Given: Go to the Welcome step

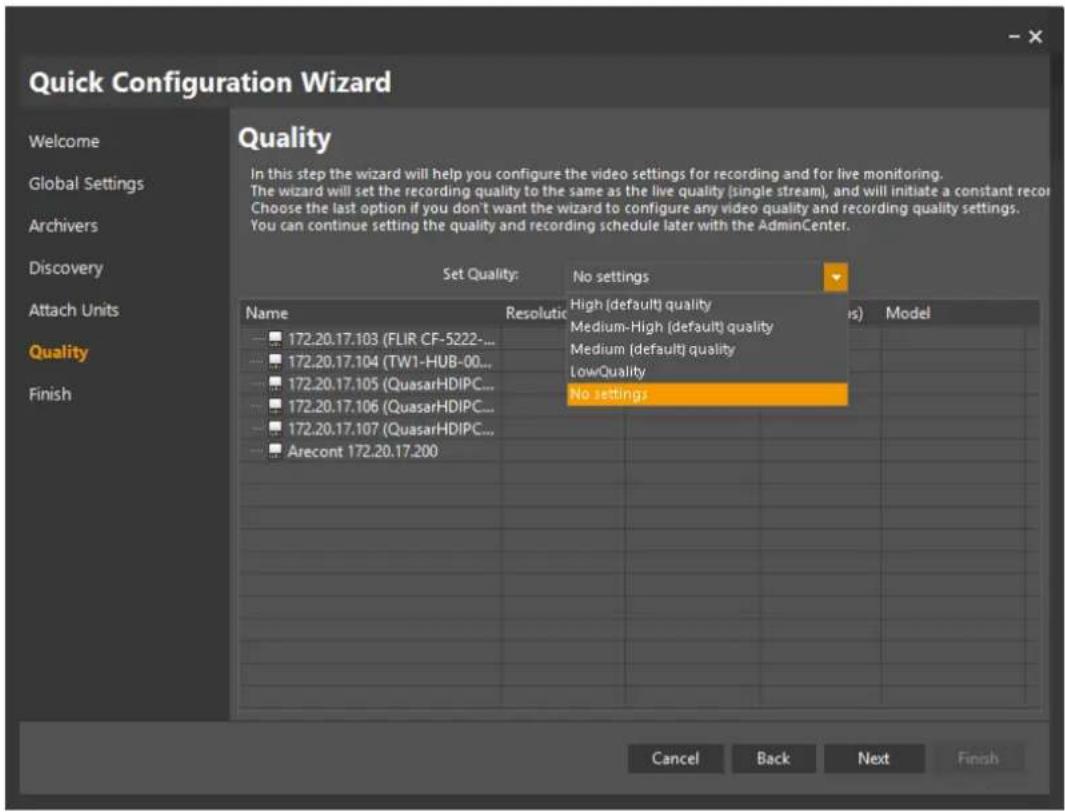Looking at the screenshot, I should pos(64,141).
